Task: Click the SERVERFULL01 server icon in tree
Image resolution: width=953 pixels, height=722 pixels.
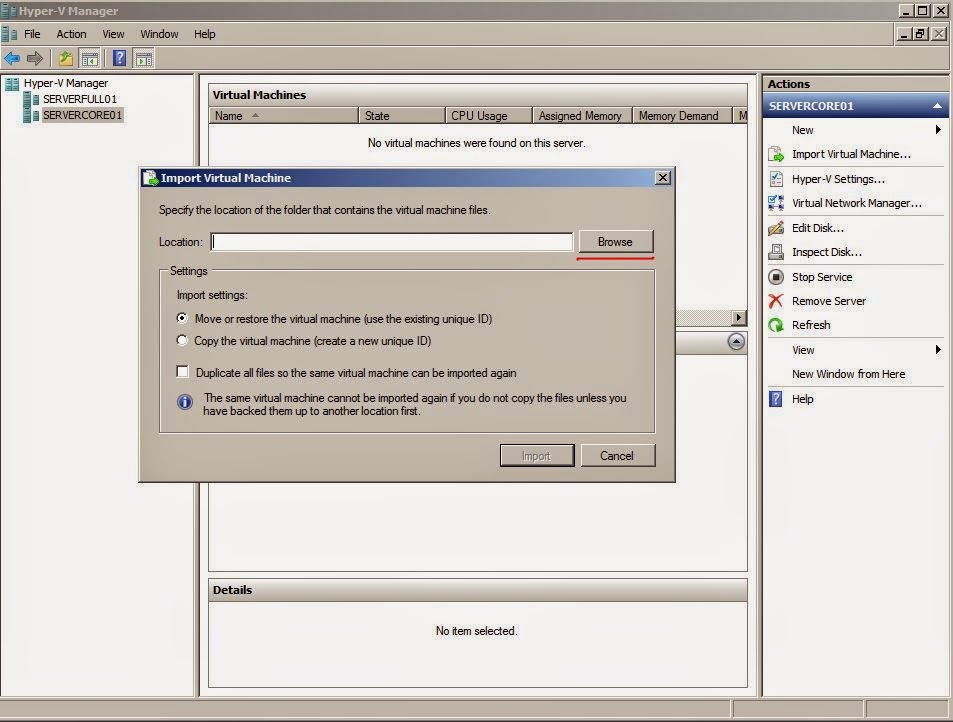Action: 31,99
